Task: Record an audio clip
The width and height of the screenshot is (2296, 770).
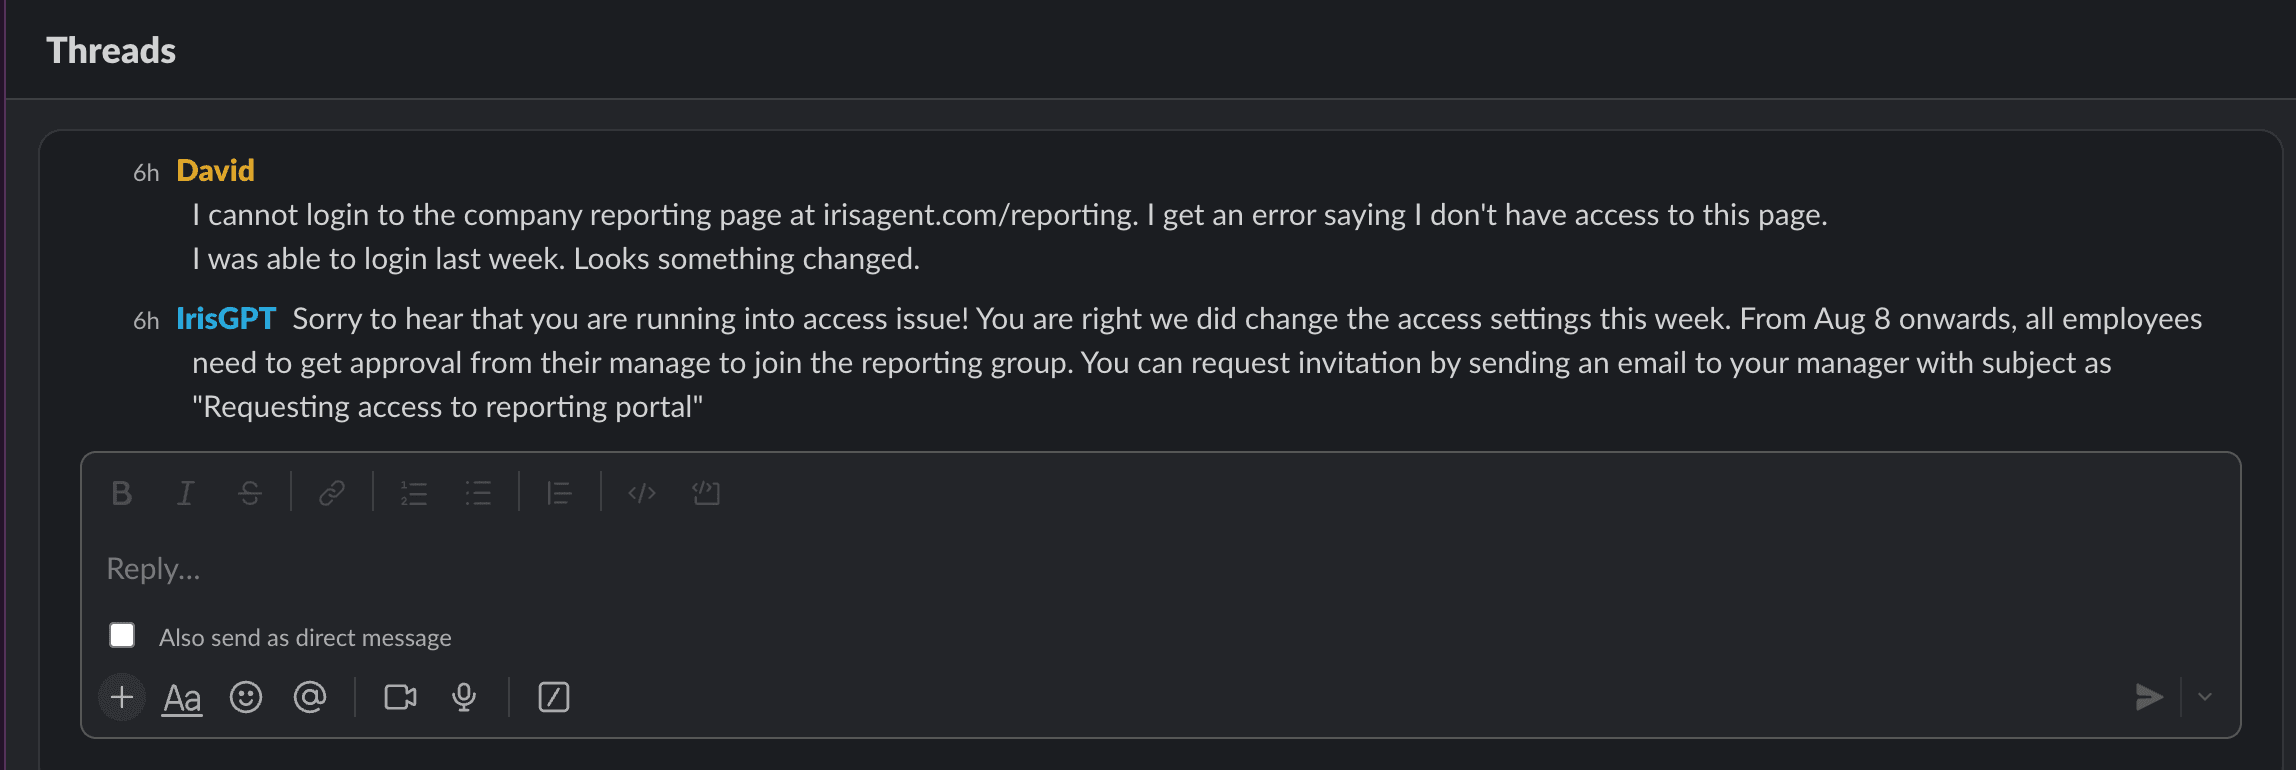Action: [x=464, y=697]
